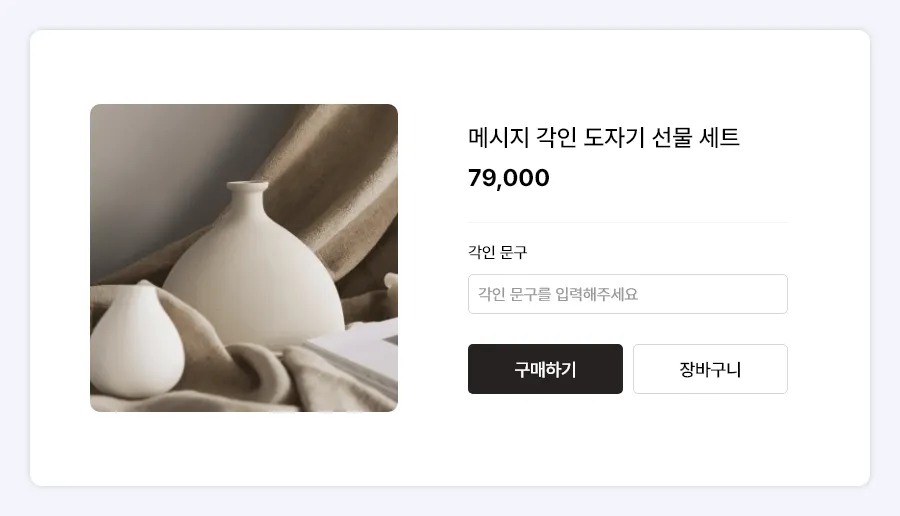This screenshot has height=516, width=900.
Task: Click the 구매하기 button
Action: pyautogui.click(x=545, y=369)
